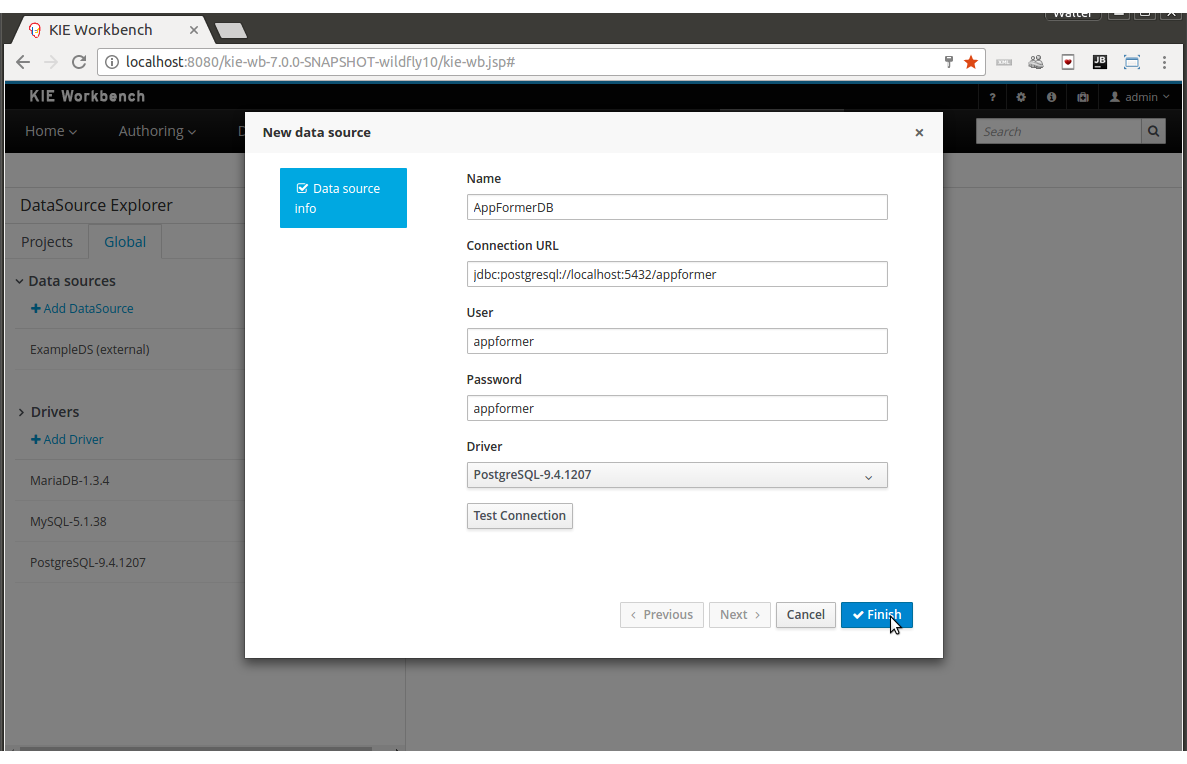Viewport: 1187px width, 764px height.
Task: Expand the Drivers section
Action: tap(21, 412)
